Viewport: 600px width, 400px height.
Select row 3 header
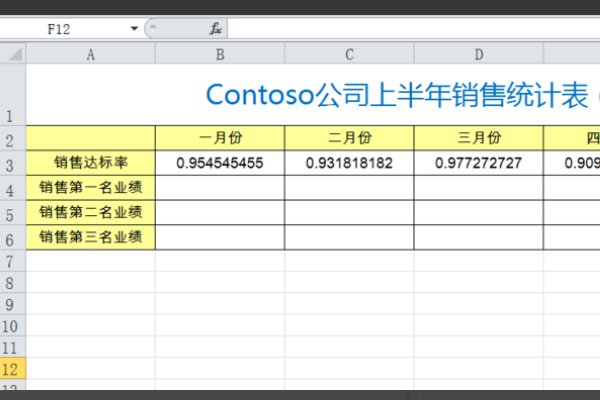point(13,163)
